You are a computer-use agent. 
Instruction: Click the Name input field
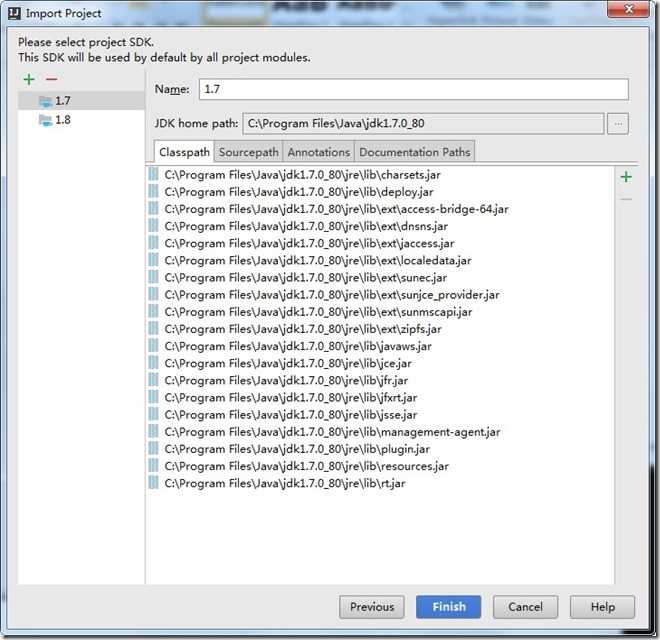[x=414, y=89]
